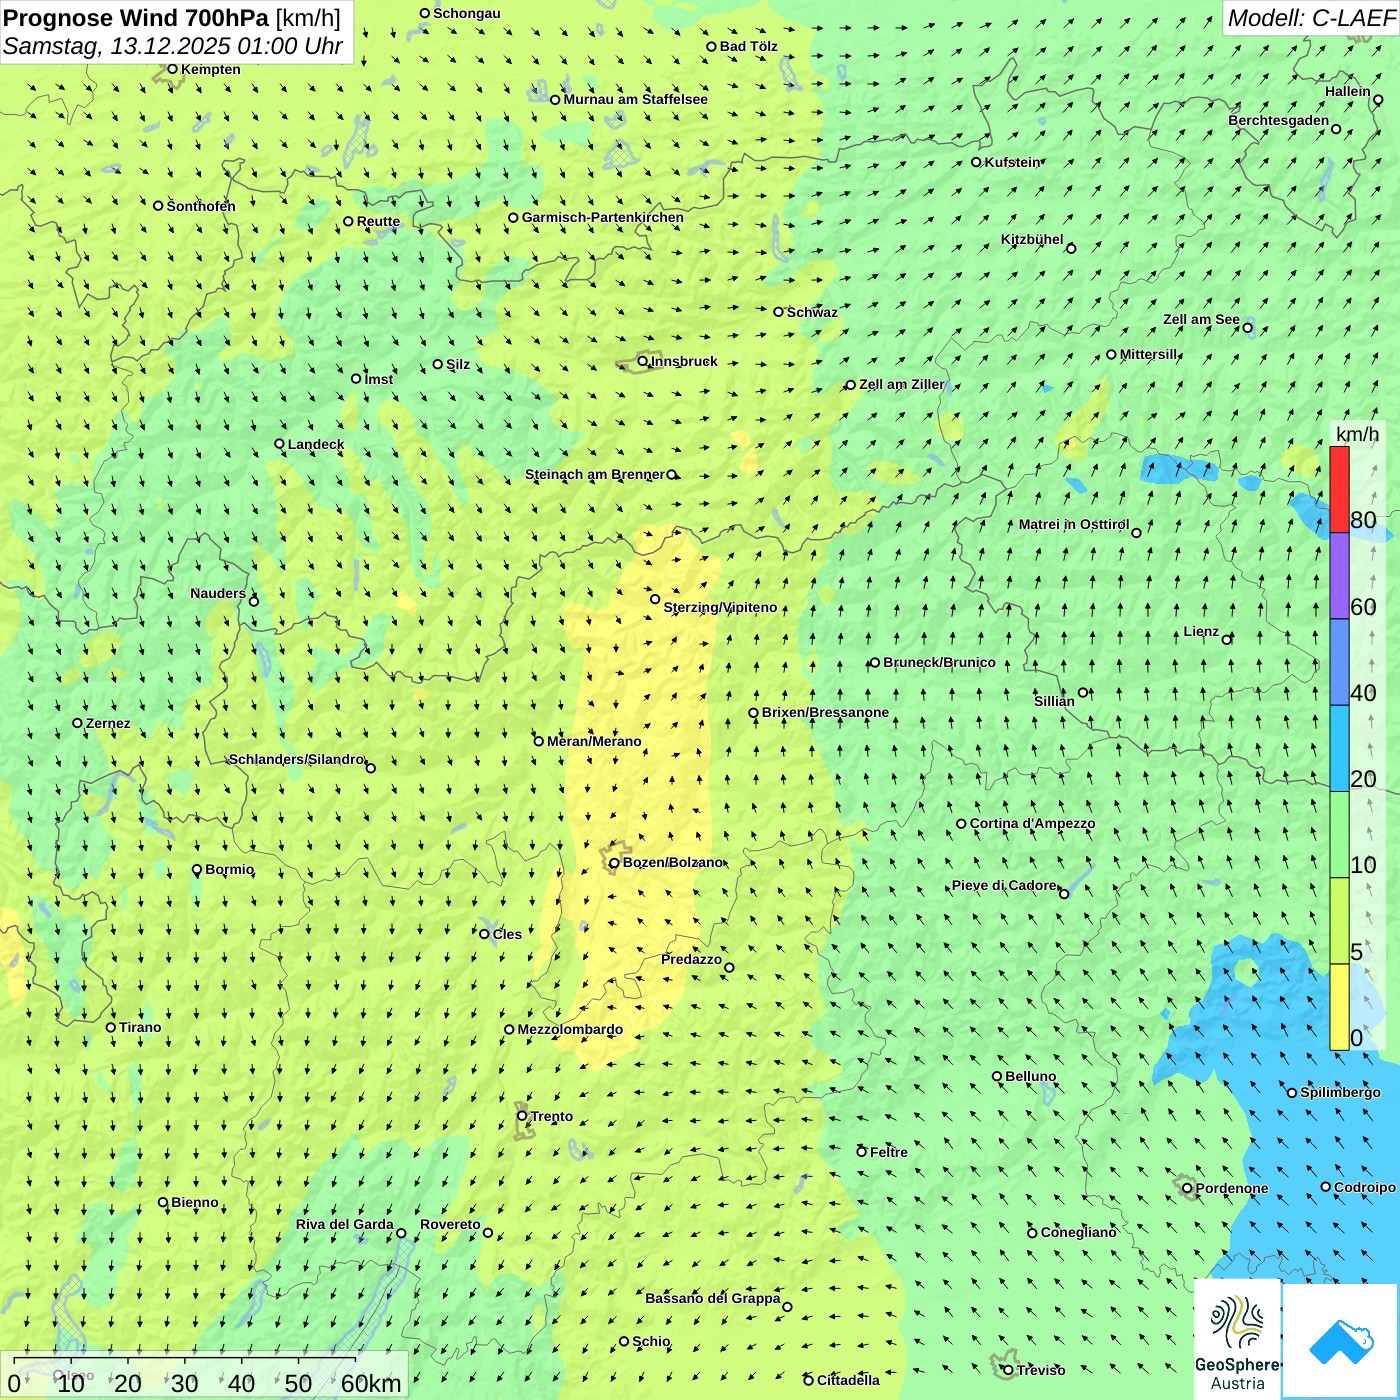Click the 'Kitzbühel' label
Screen dimensions: 1400x1400
(x=1032, y=239)
